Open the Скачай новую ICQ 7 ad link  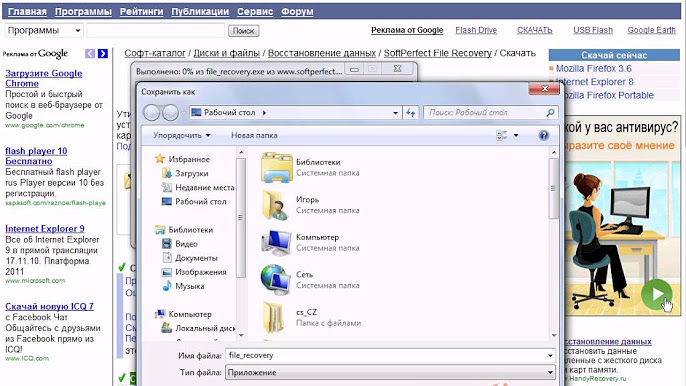click(49, 306)
